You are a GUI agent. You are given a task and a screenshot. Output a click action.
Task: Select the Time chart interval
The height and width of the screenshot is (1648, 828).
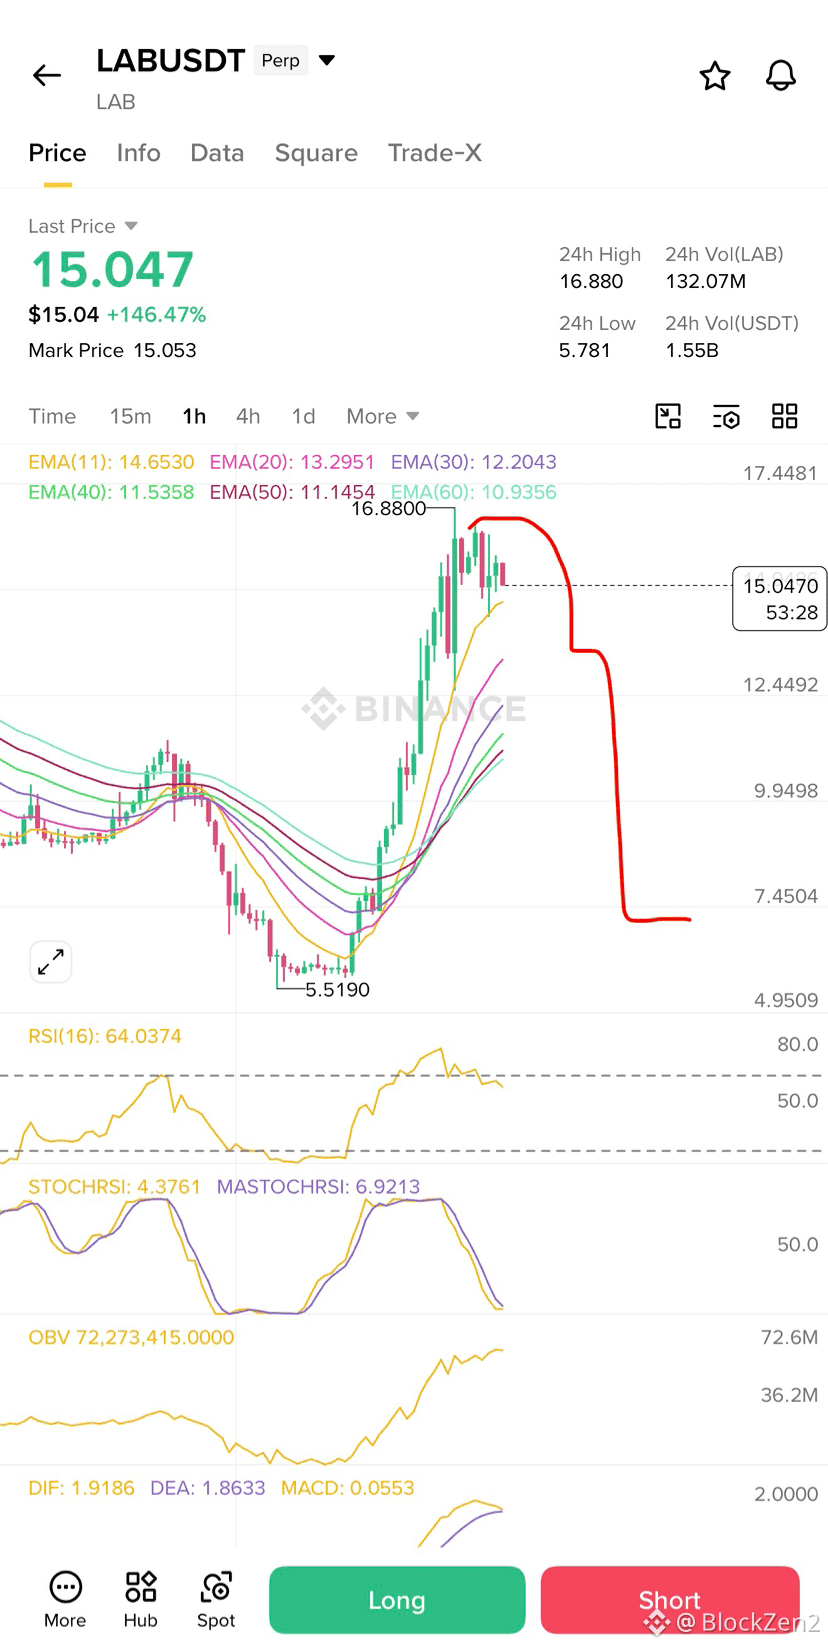tap(52, 416)
